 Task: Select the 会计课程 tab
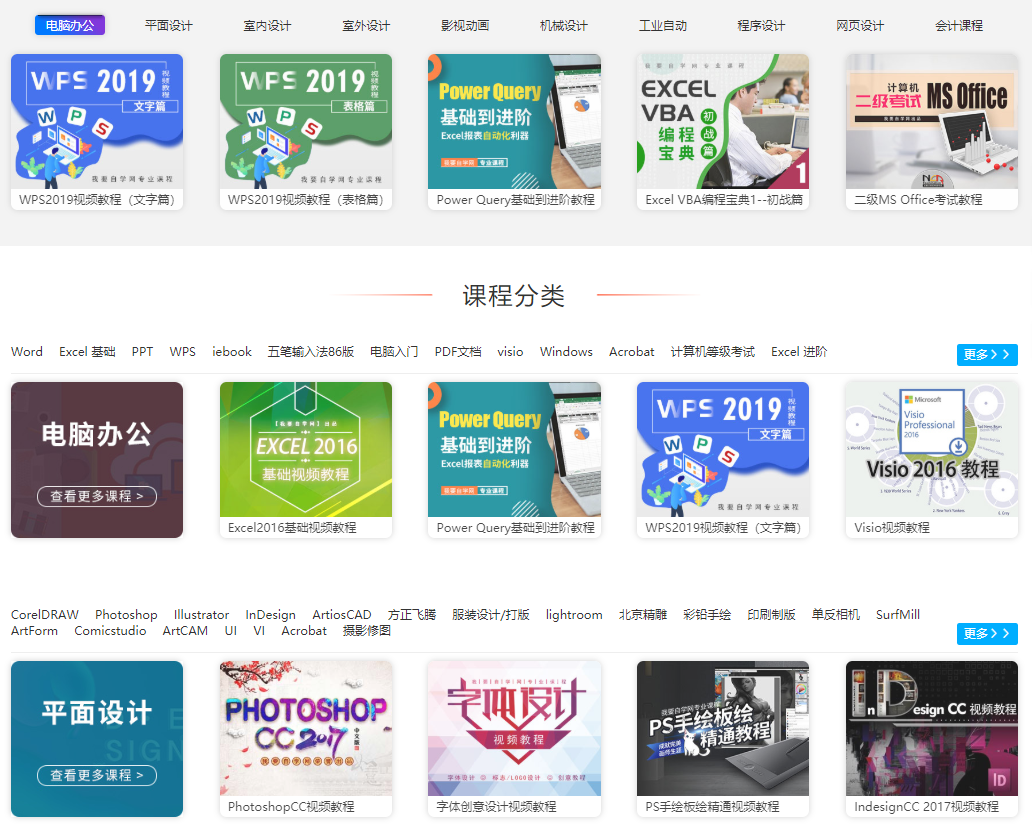tap(959, 26)
